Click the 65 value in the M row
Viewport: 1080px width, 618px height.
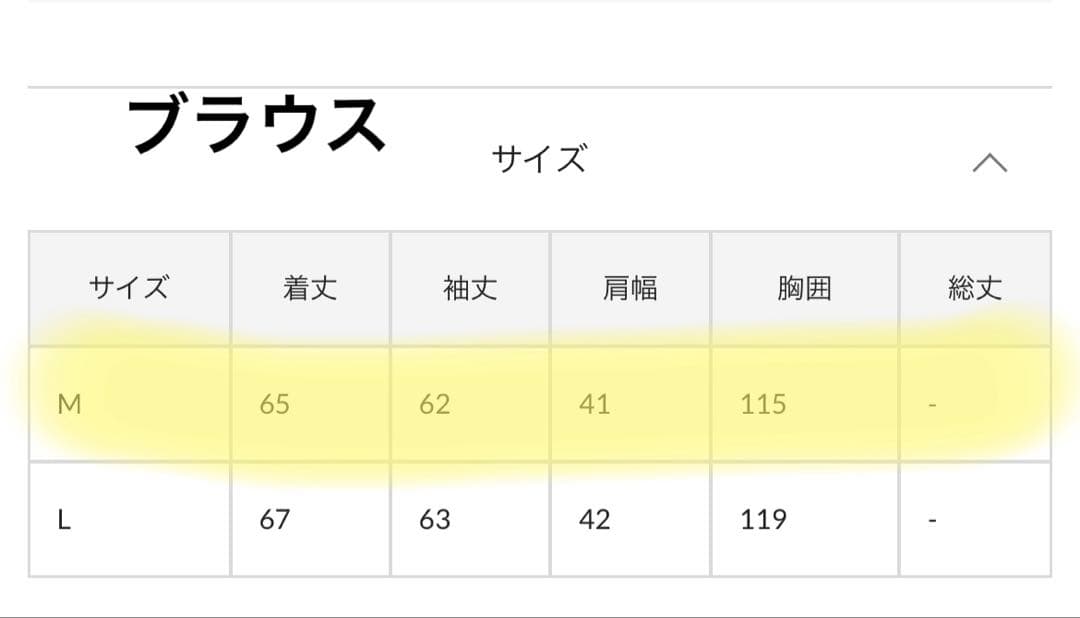point(274,404)
